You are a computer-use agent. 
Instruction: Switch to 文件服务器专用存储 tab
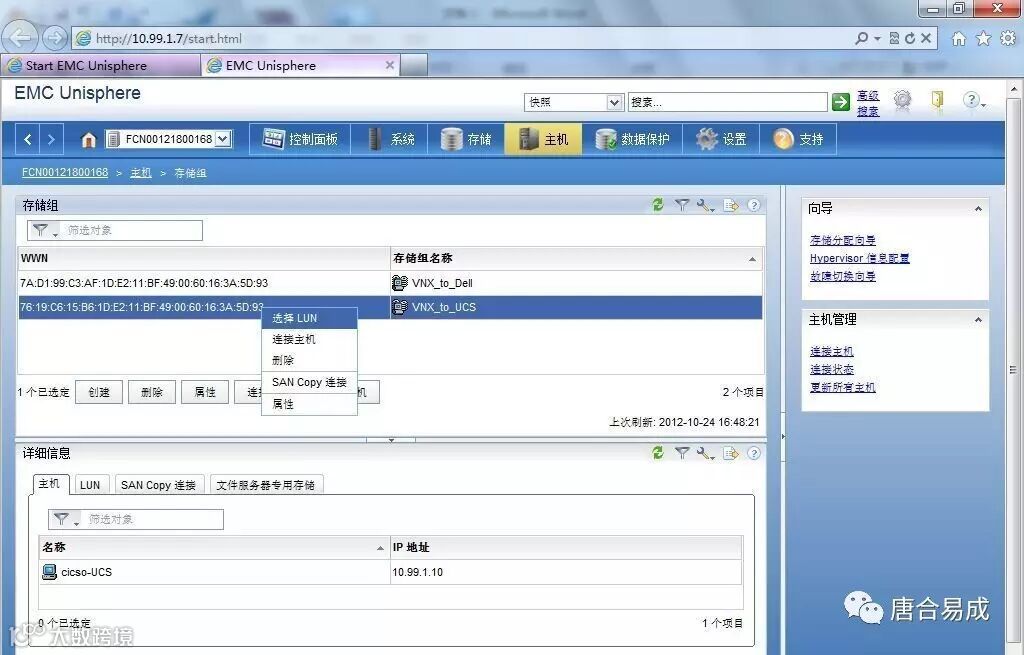click(x=266, y=485)
